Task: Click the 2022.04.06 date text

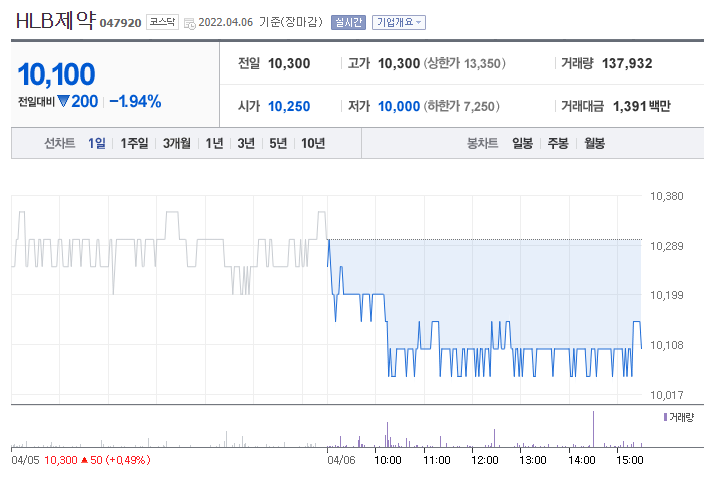Action: coord(225,22)
